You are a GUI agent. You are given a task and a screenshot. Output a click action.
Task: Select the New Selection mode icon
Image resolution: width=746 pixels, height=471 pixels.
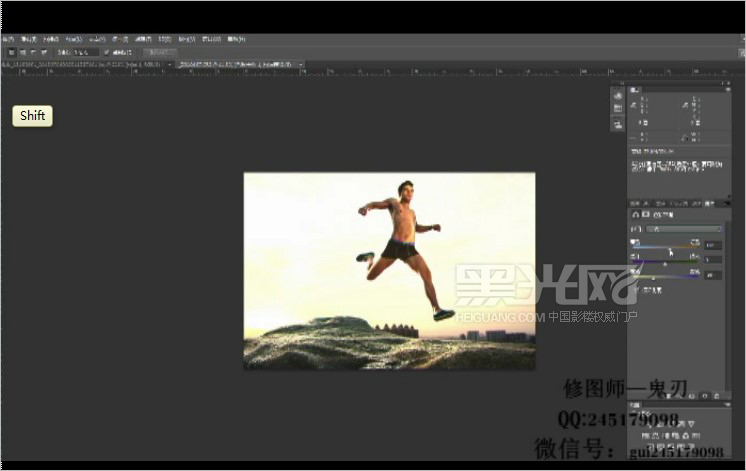tap(11, 52)
